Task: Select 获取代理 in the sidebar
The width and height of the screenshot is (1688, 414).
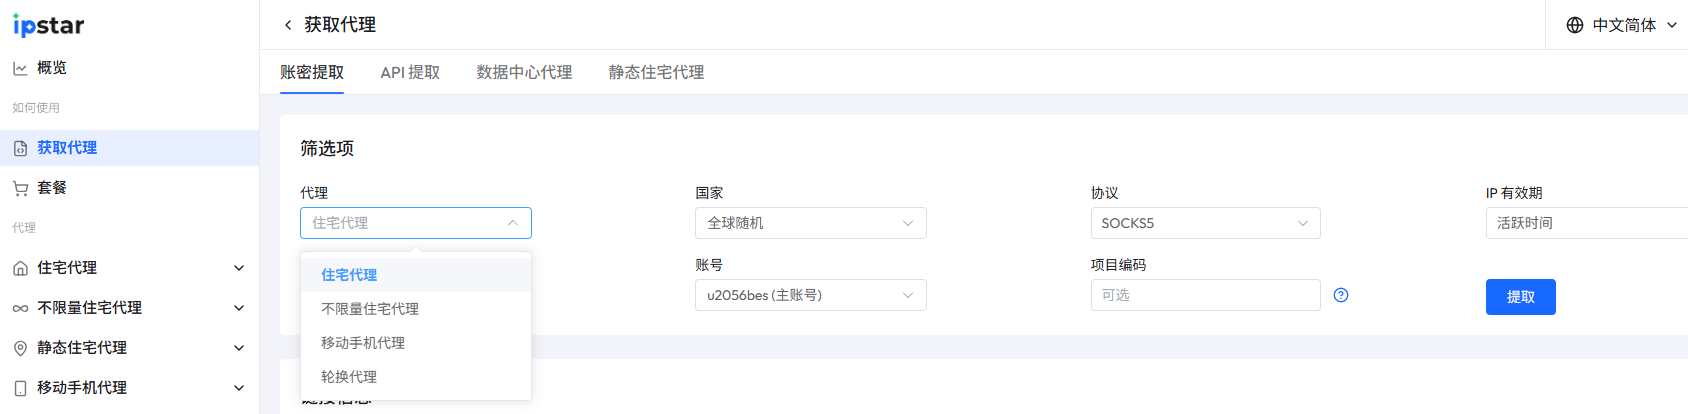Action: 67,148
